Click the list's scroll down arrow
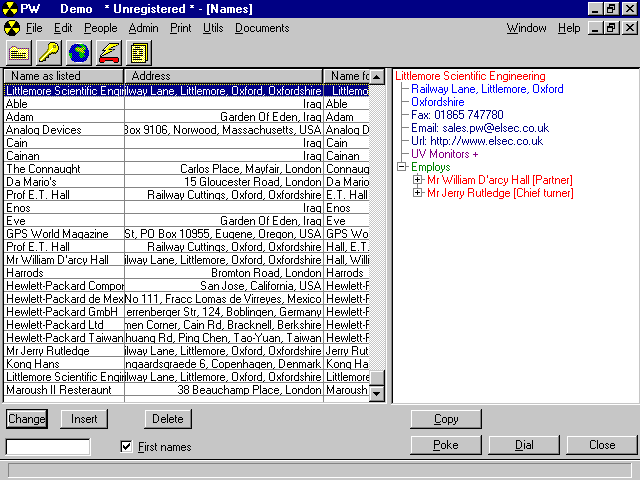640x480 pixels. coord(377,394)
